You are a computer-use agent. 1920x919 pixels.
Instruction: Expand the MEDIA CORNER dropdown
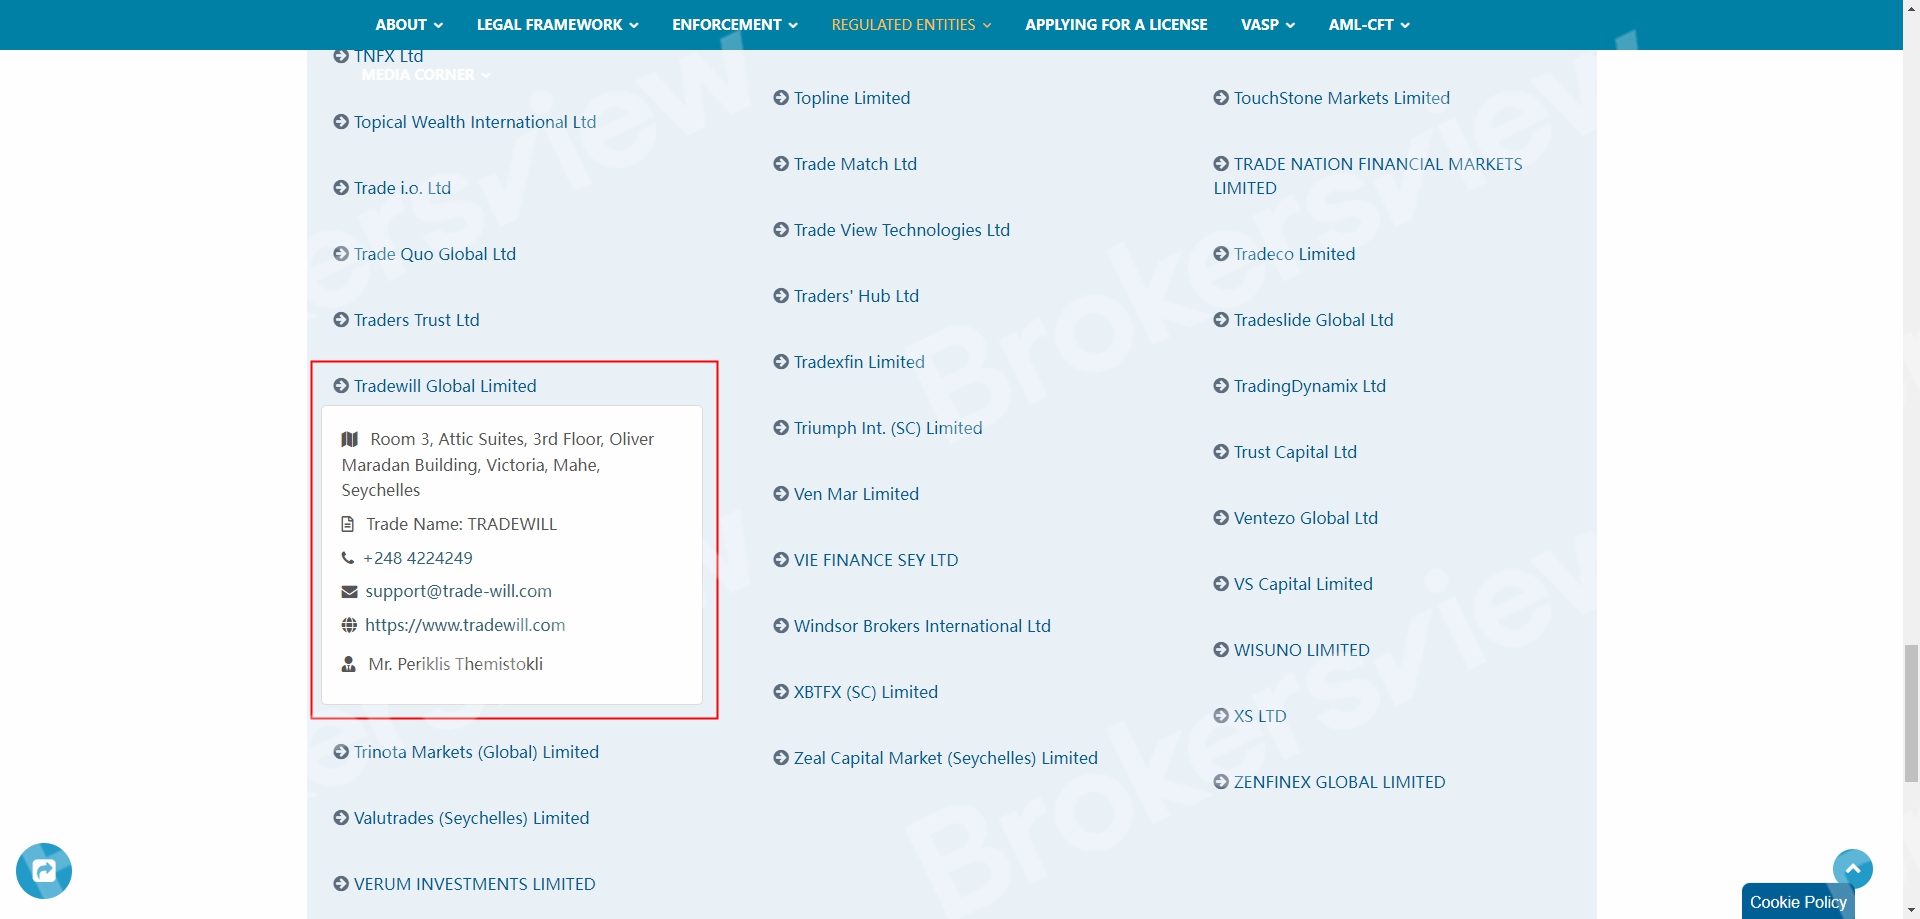coord(426,75)
